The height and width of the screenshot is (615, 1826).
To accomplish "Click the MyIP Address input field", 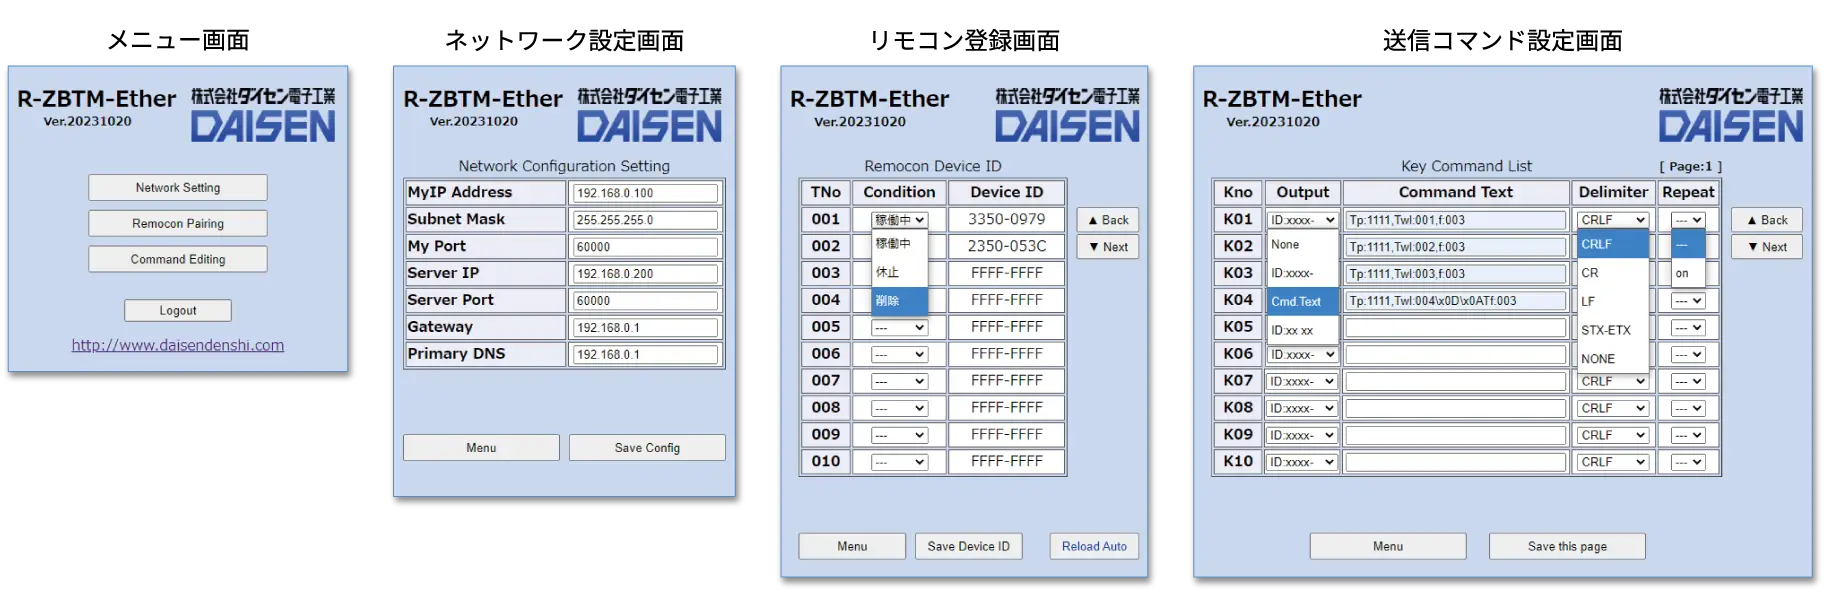I will point(645,193).
